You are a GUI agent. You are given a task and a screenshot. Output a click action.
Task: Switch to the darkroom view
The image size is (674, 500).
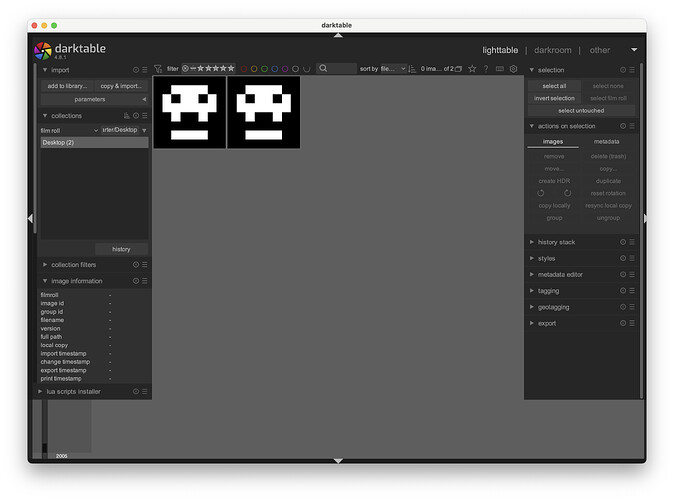tap(553, 50)
